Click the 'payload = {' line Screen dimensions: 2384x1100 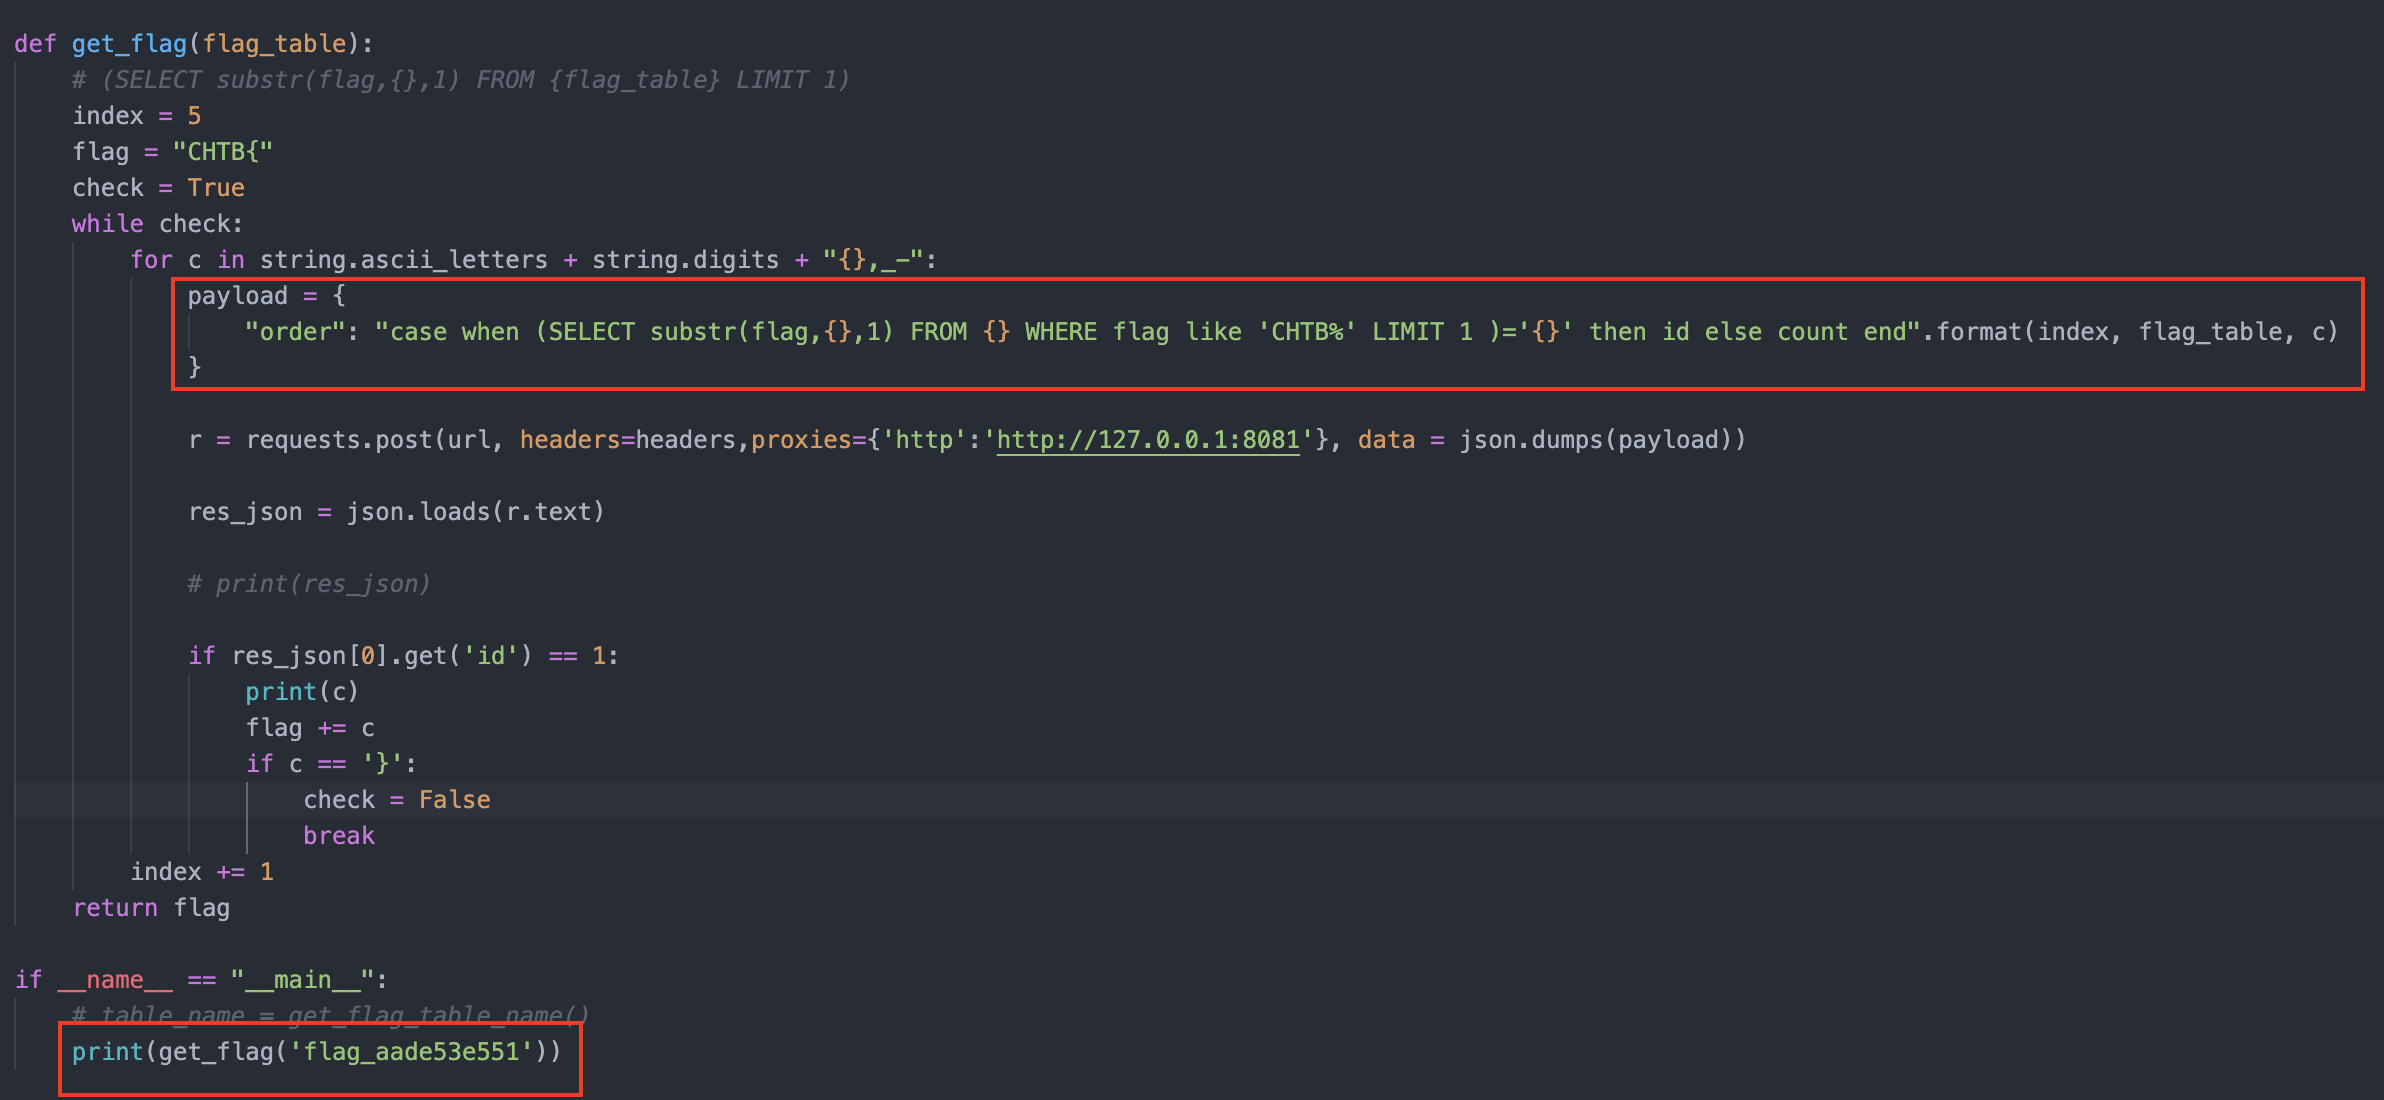click(x=267, y=296)
